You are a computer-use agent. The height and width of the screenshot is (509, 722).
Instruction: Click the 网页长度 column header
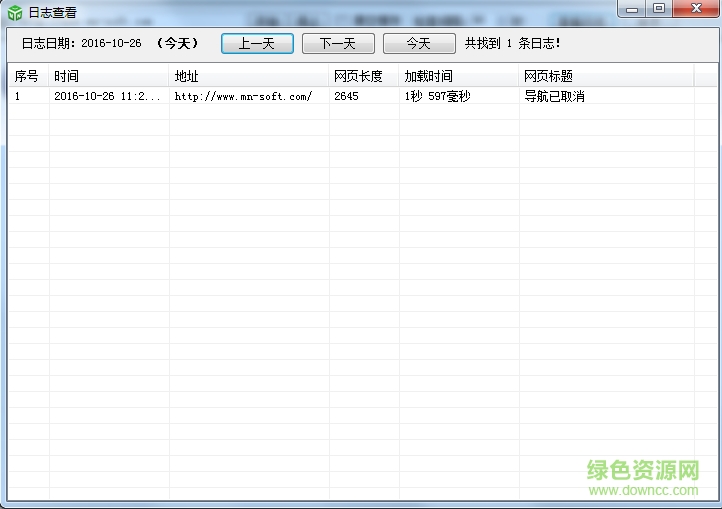[x=364, y=76]
